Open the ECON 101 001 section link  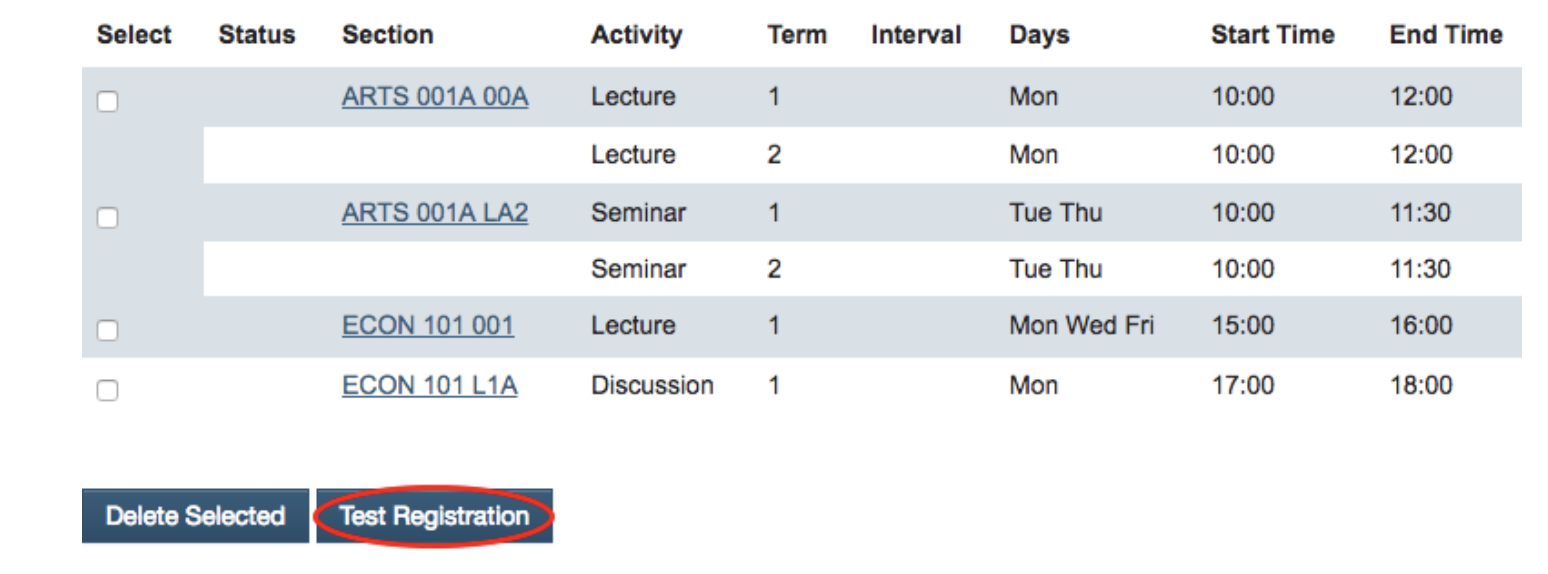[x=428, y=326]
